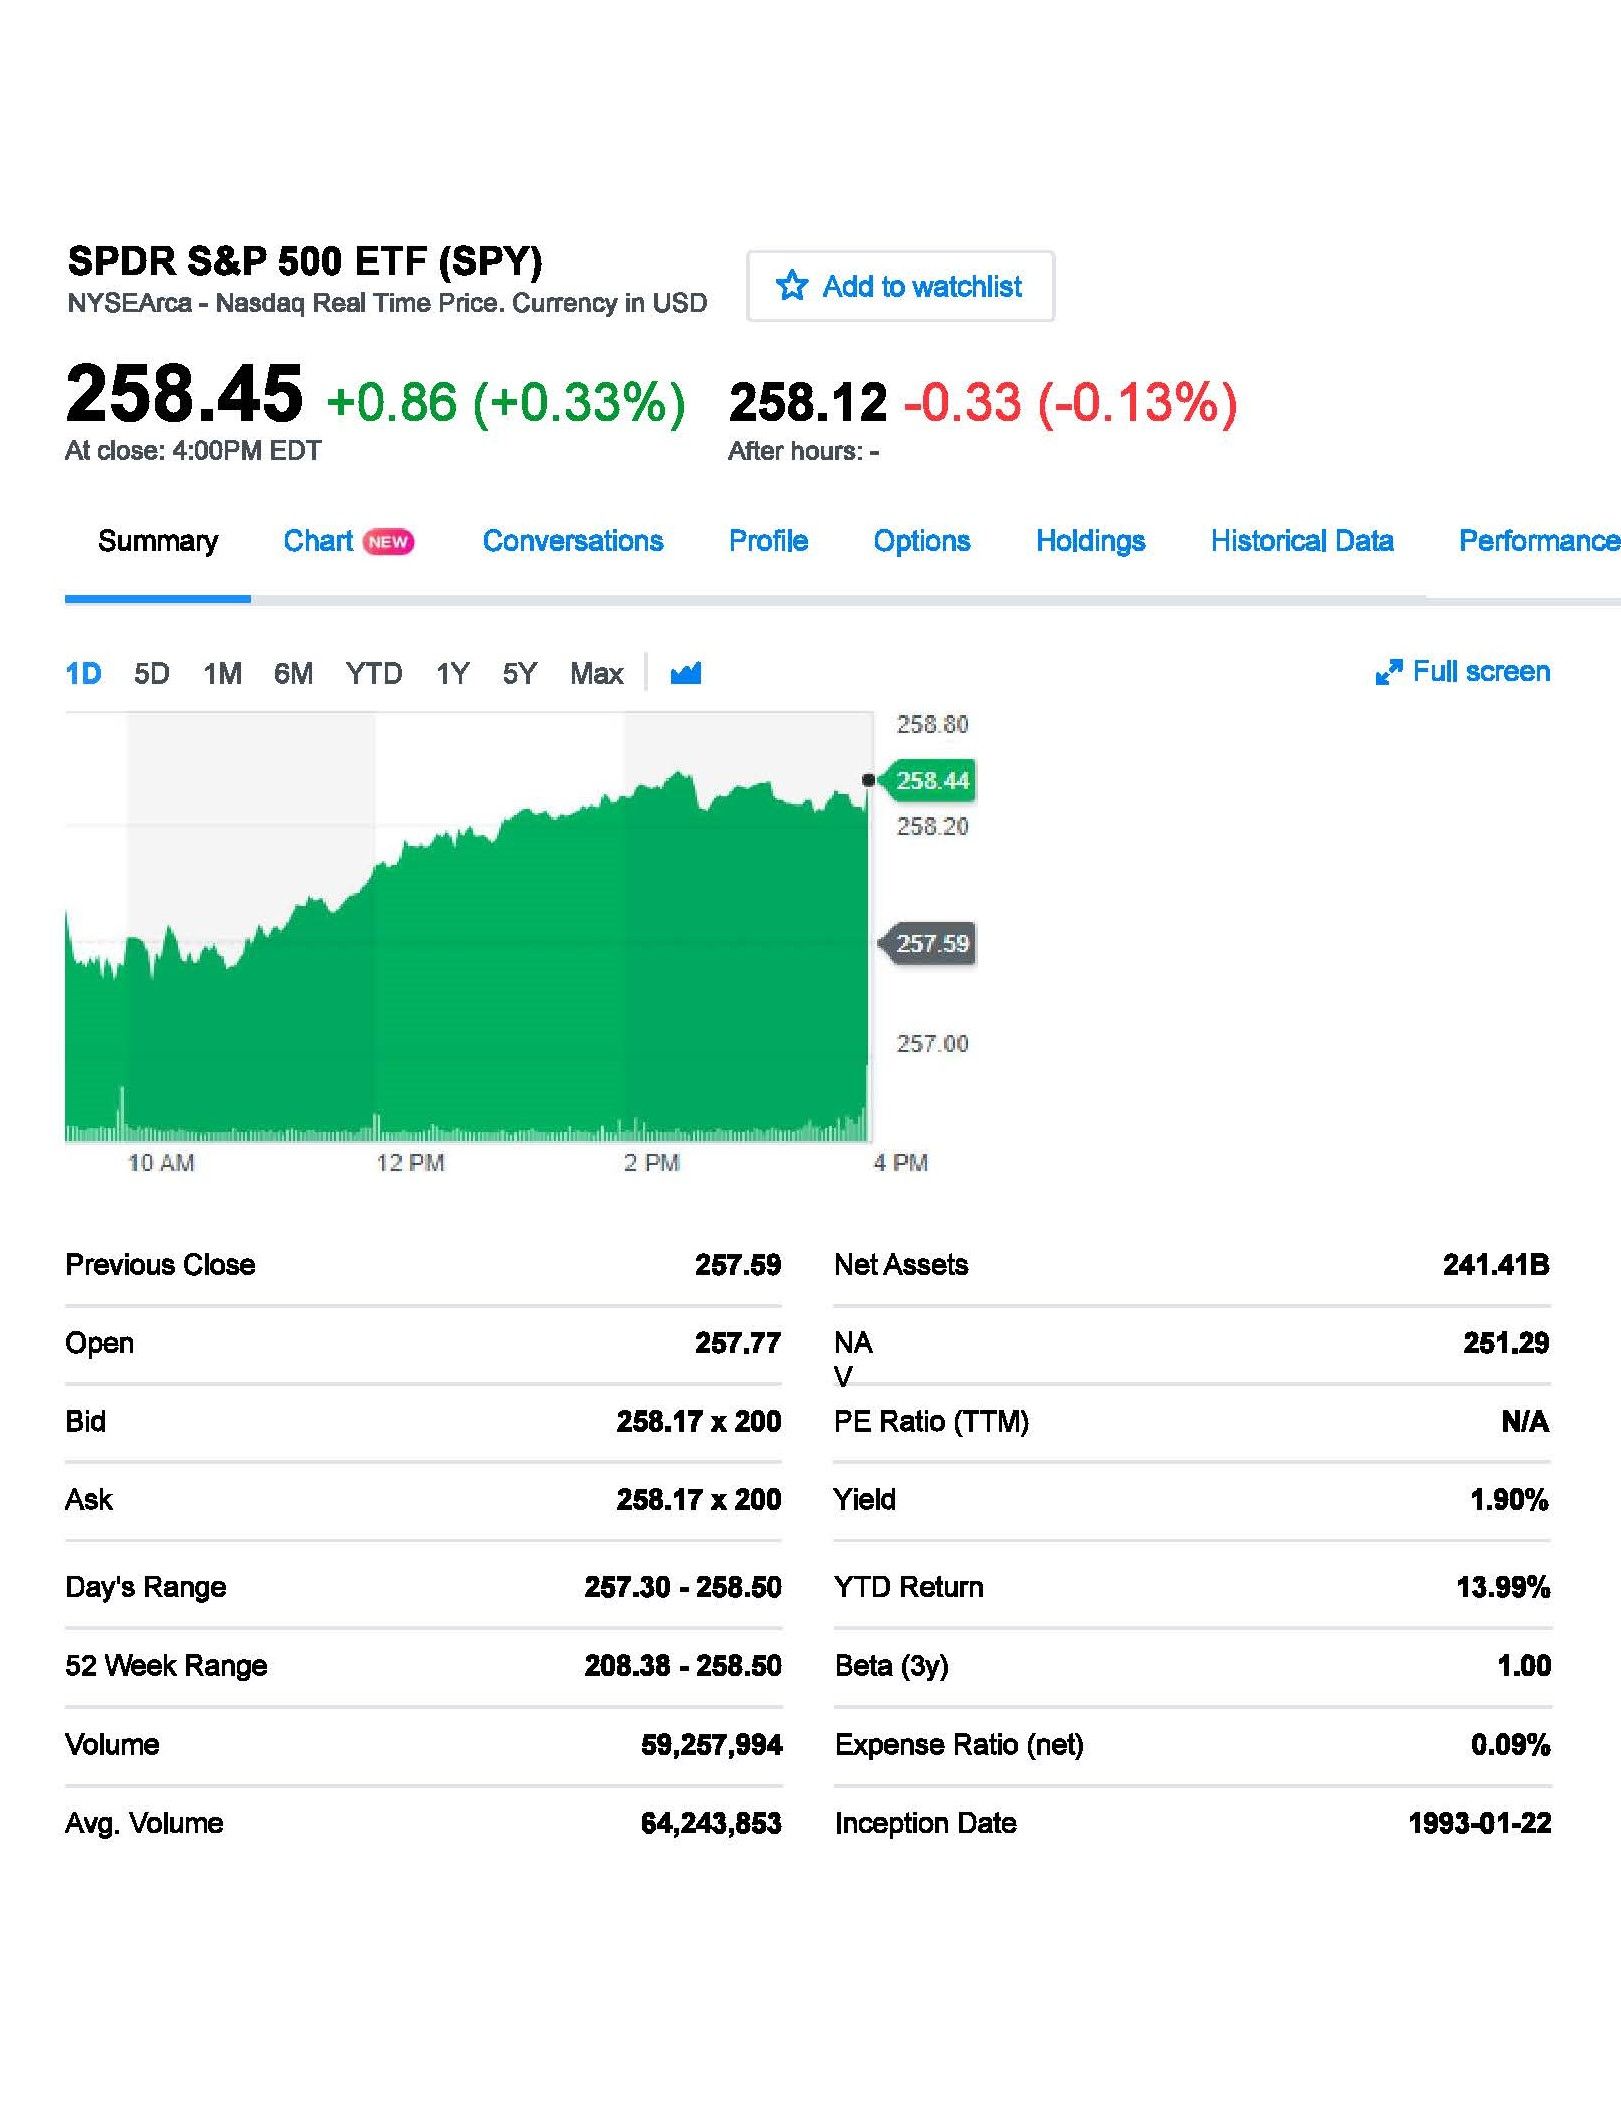Screen dimensions: 1621x2112
Task: Click the after hours price 258.12
Action: (808, 402)
